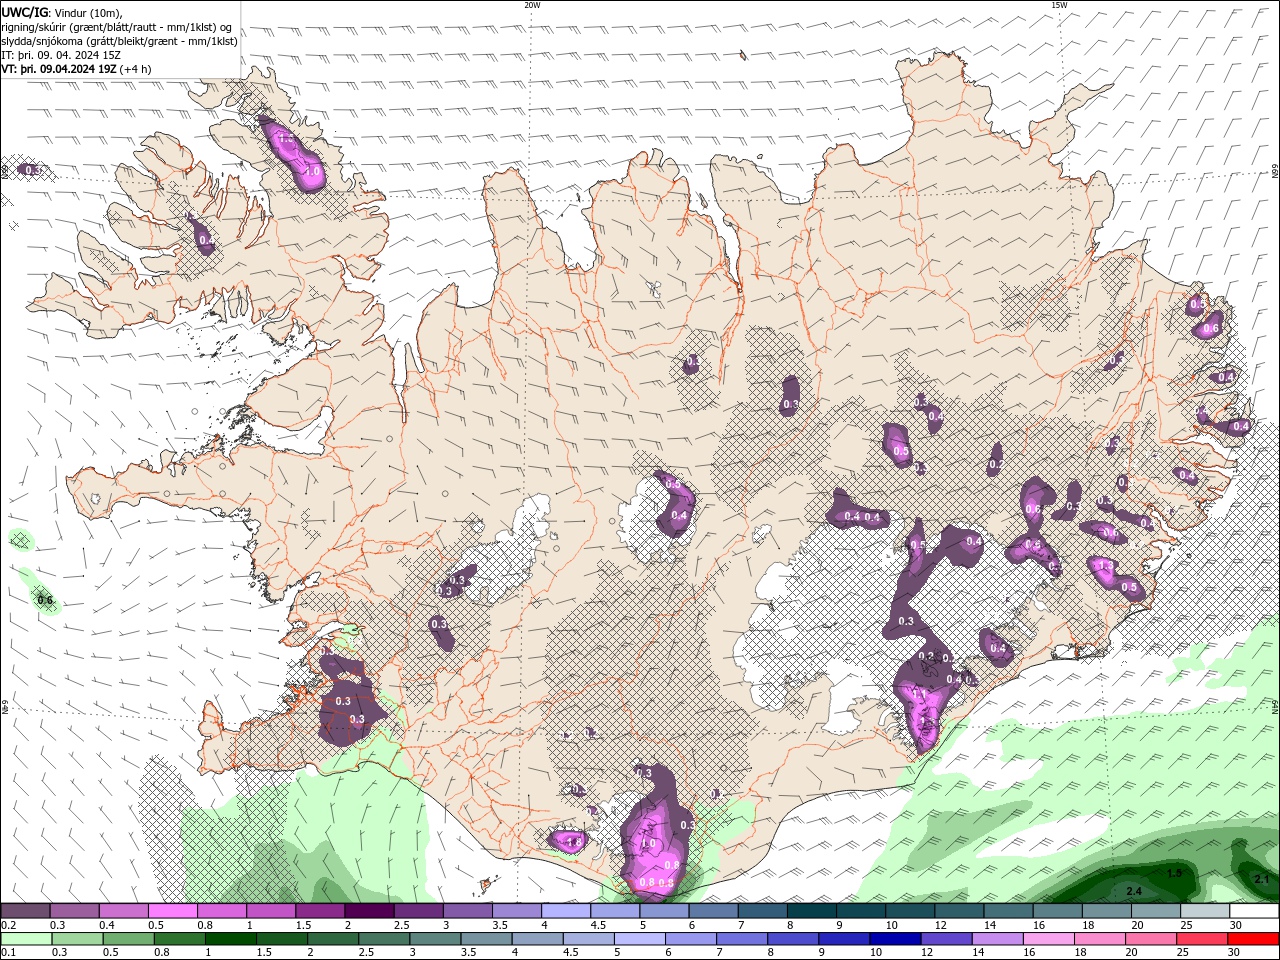
Task: Click the violet 14 rain legend swatch
Action: click(997, 939)
